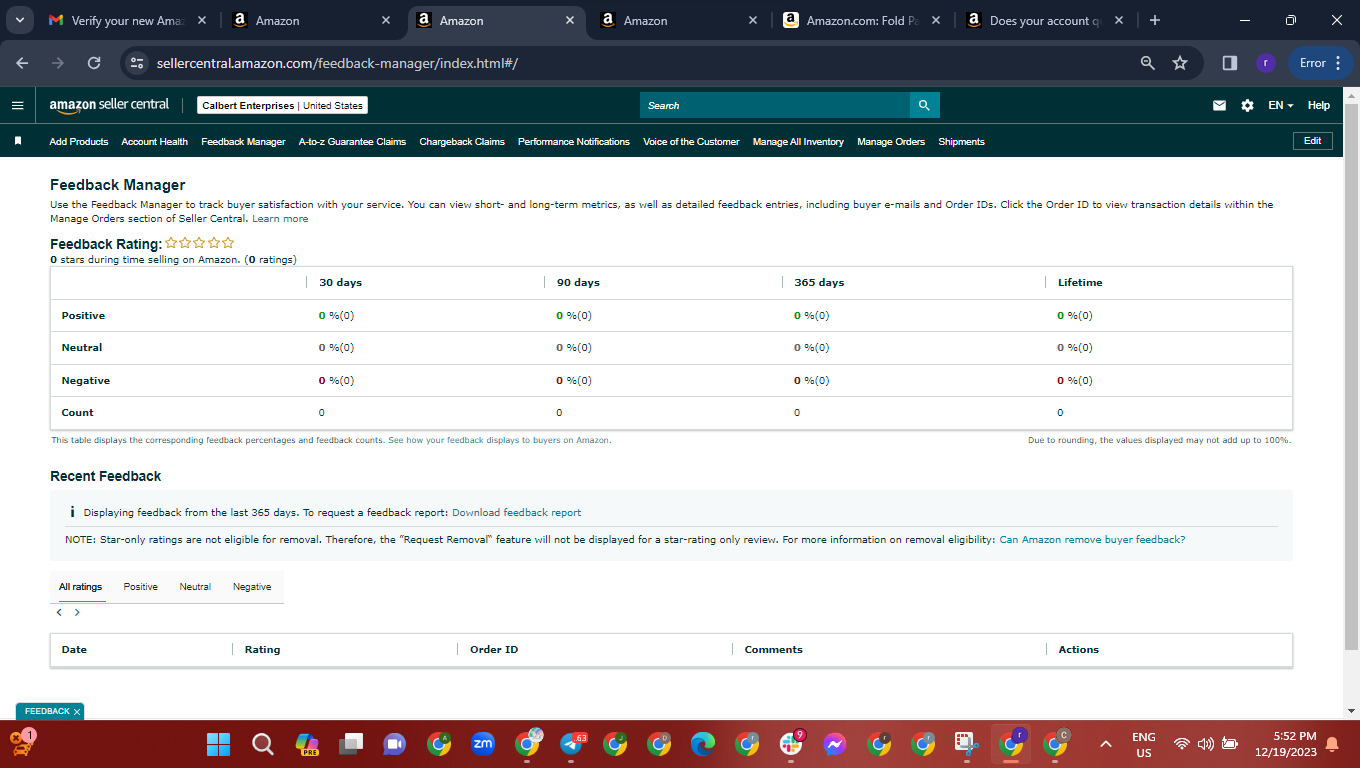Image resolution: width=1360 pixels, height=768 pixels.
Task: Open Telegram from the taskbar
Action: pyautogui.click(x=571, y=744)
